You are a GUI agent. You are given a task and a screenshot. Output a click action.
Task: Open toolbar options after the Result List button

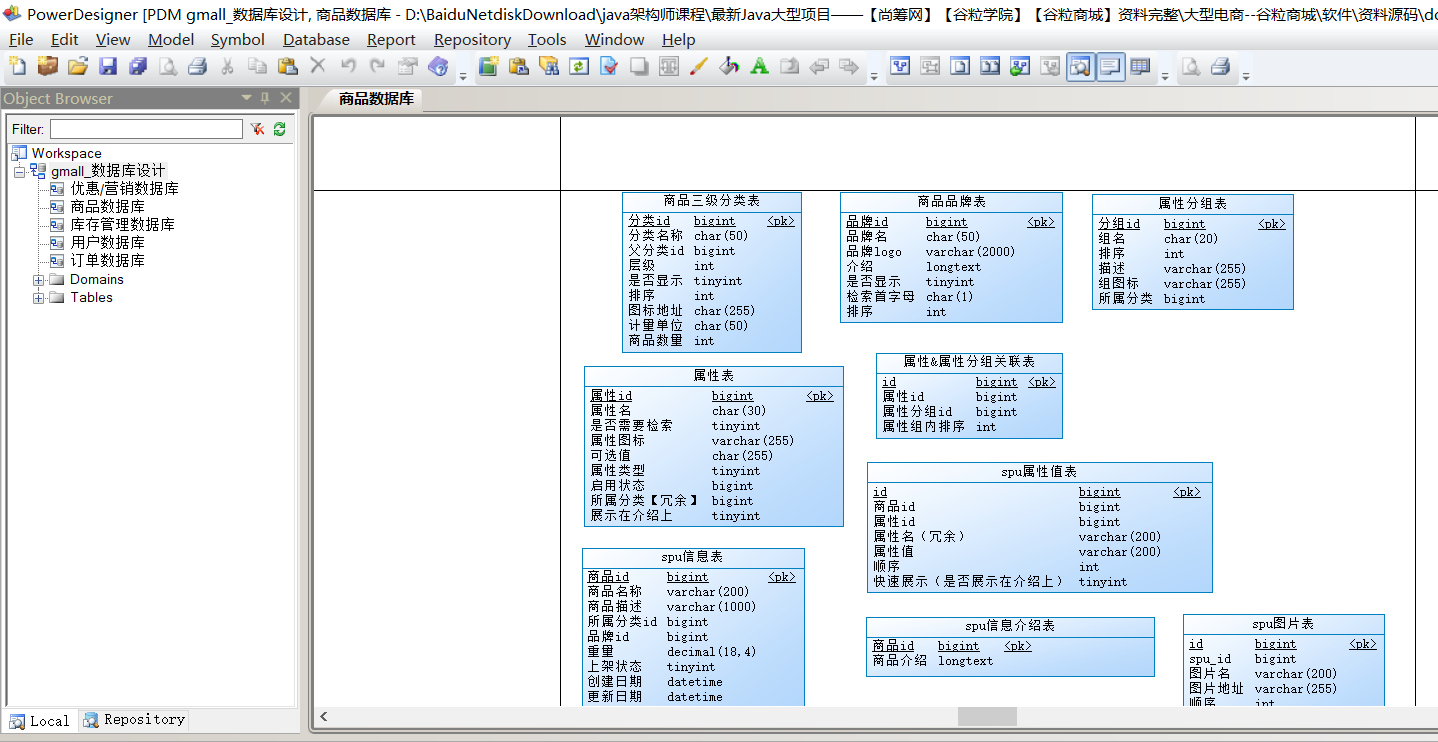point(1165,75)
